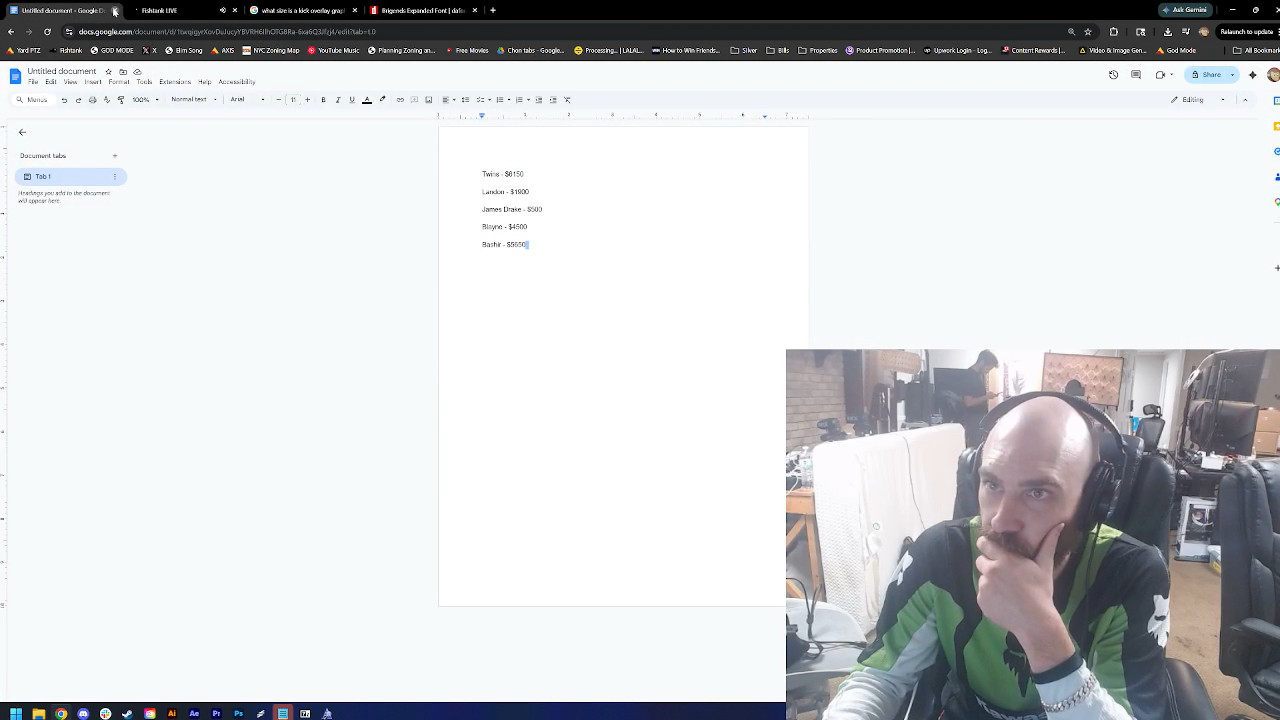The image size is (1280, 720).
Task: Open the Windows Start menu
Action: click(x=16, y=714)
